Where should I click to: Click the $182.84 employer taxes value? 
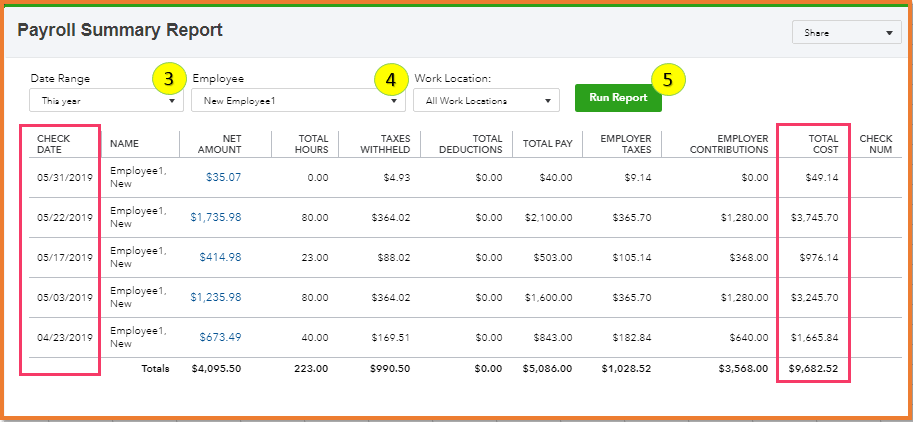pos(632,338)
